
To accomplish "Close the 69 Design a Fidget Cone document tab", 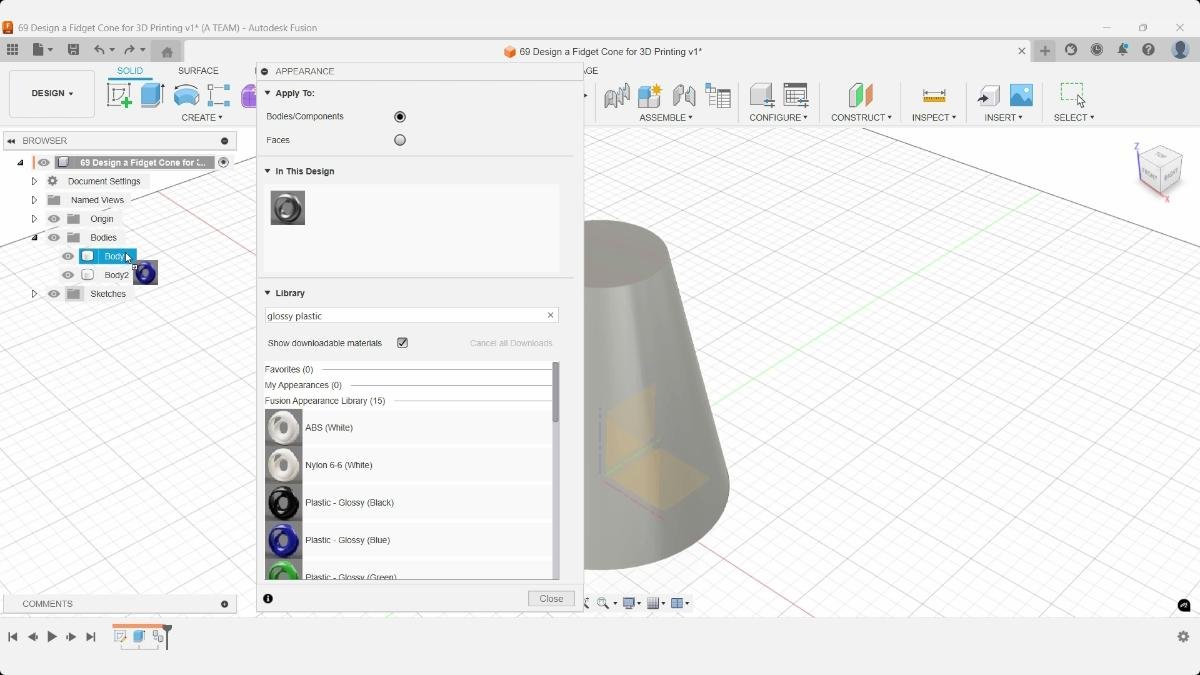I will [1022, 51].
